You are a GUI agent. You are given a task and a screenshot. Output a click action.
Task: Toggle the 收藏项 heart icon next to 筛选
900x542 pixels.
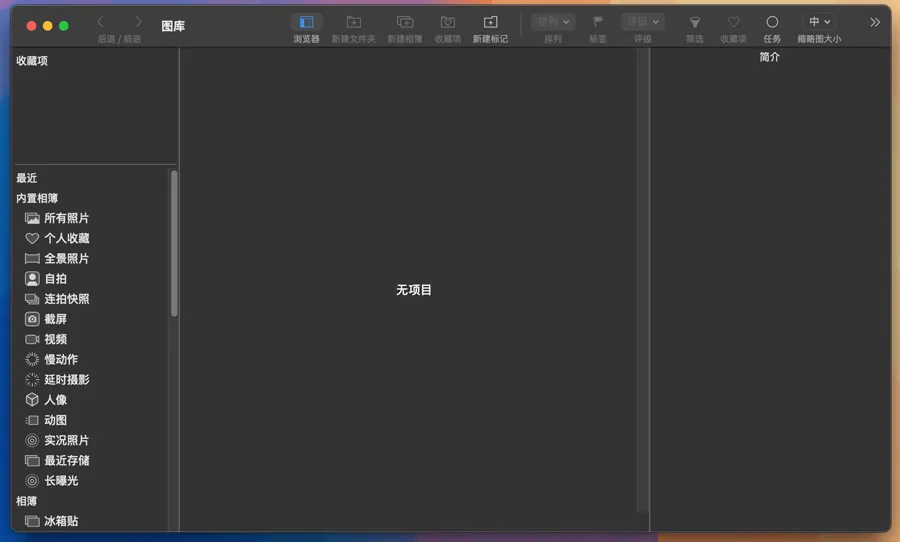coord(733,22)
